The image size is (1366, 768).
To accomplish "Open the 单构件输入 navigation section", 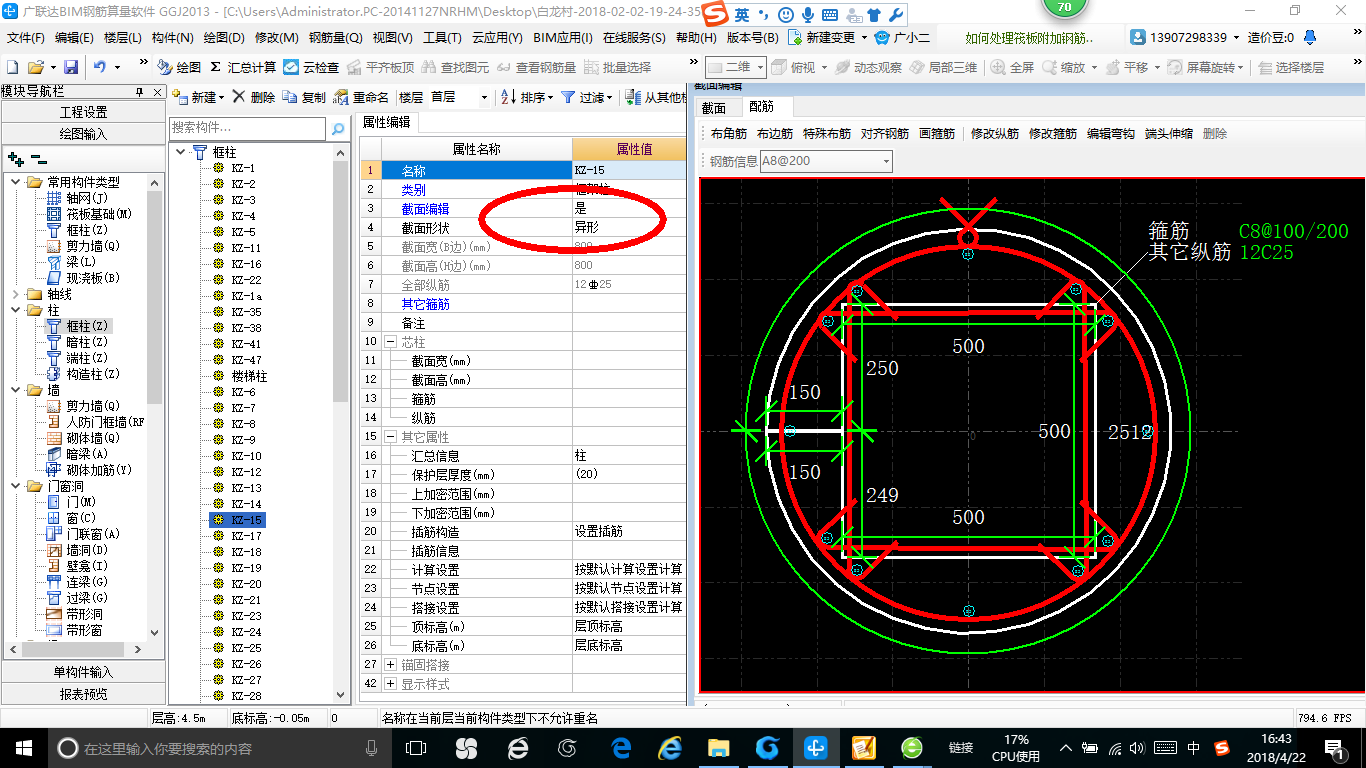I will tap(83, 672).
